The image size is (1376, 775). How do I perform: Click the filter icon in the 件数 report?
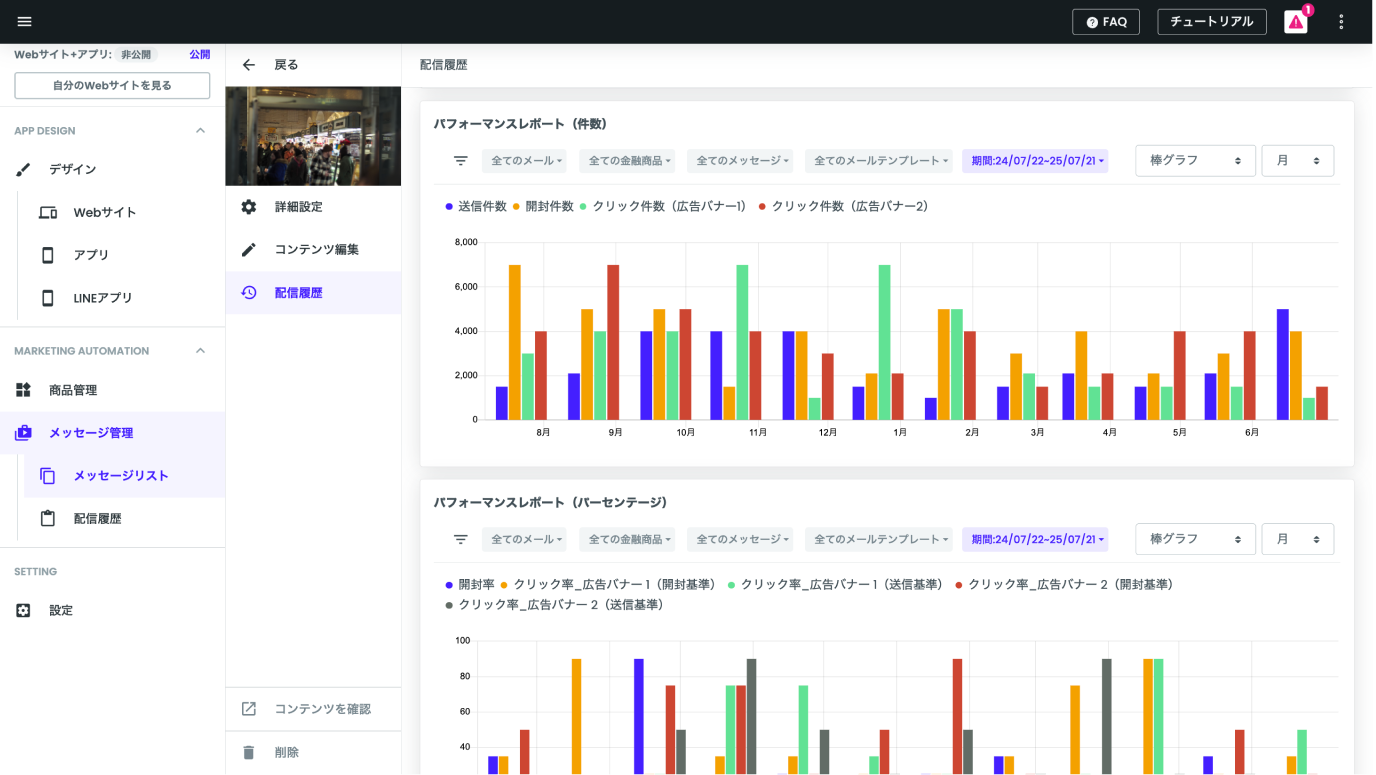pos(461,161)
